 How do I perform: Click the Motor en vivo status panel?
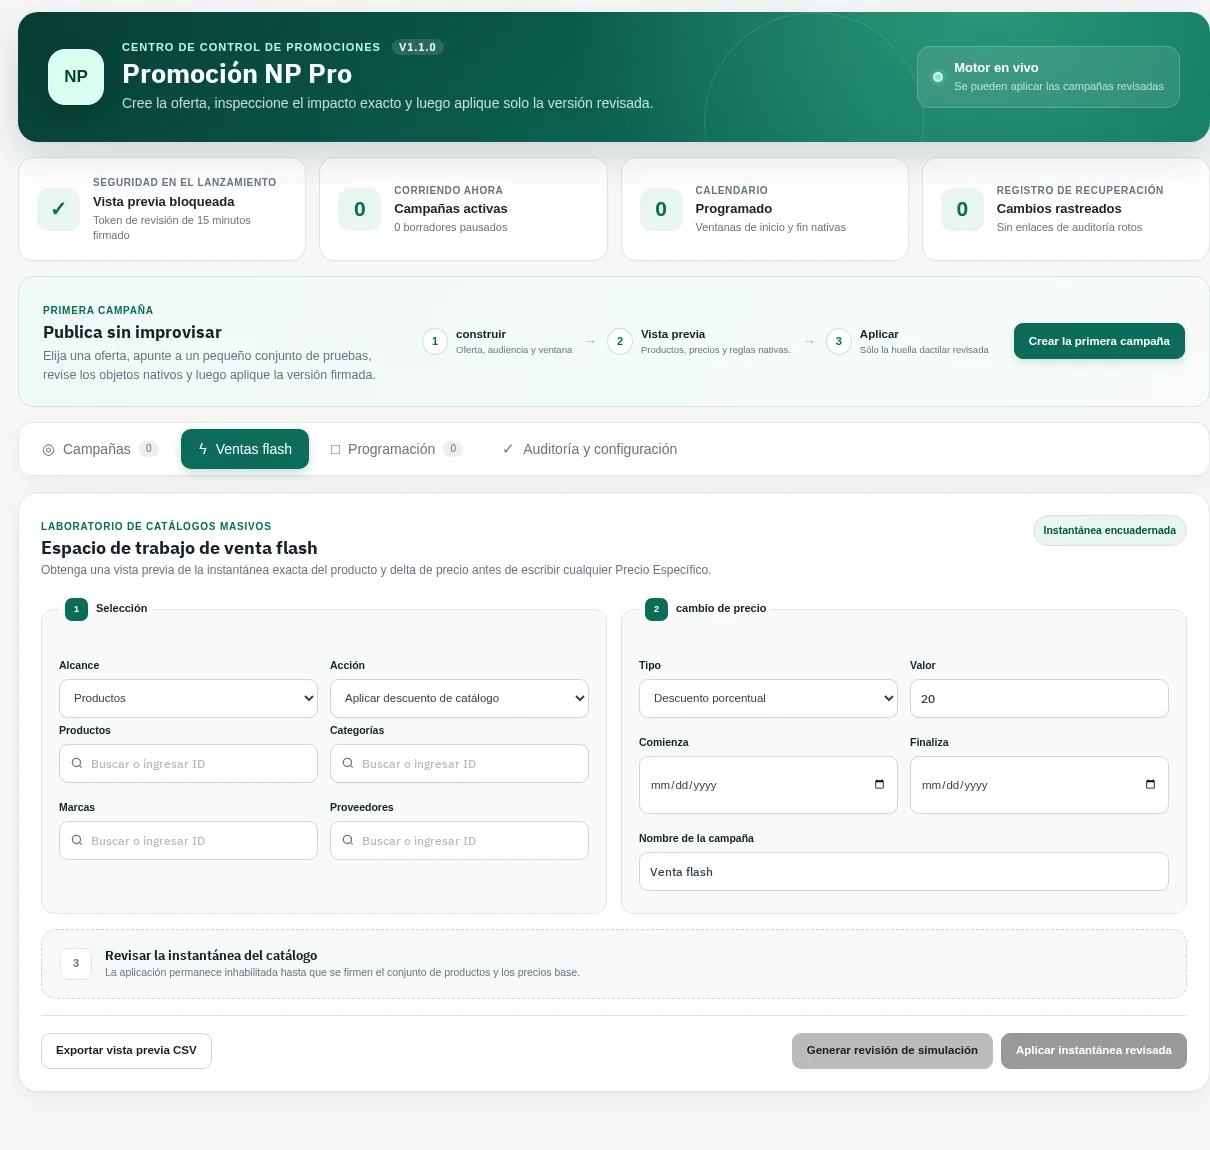point(1048,77)
